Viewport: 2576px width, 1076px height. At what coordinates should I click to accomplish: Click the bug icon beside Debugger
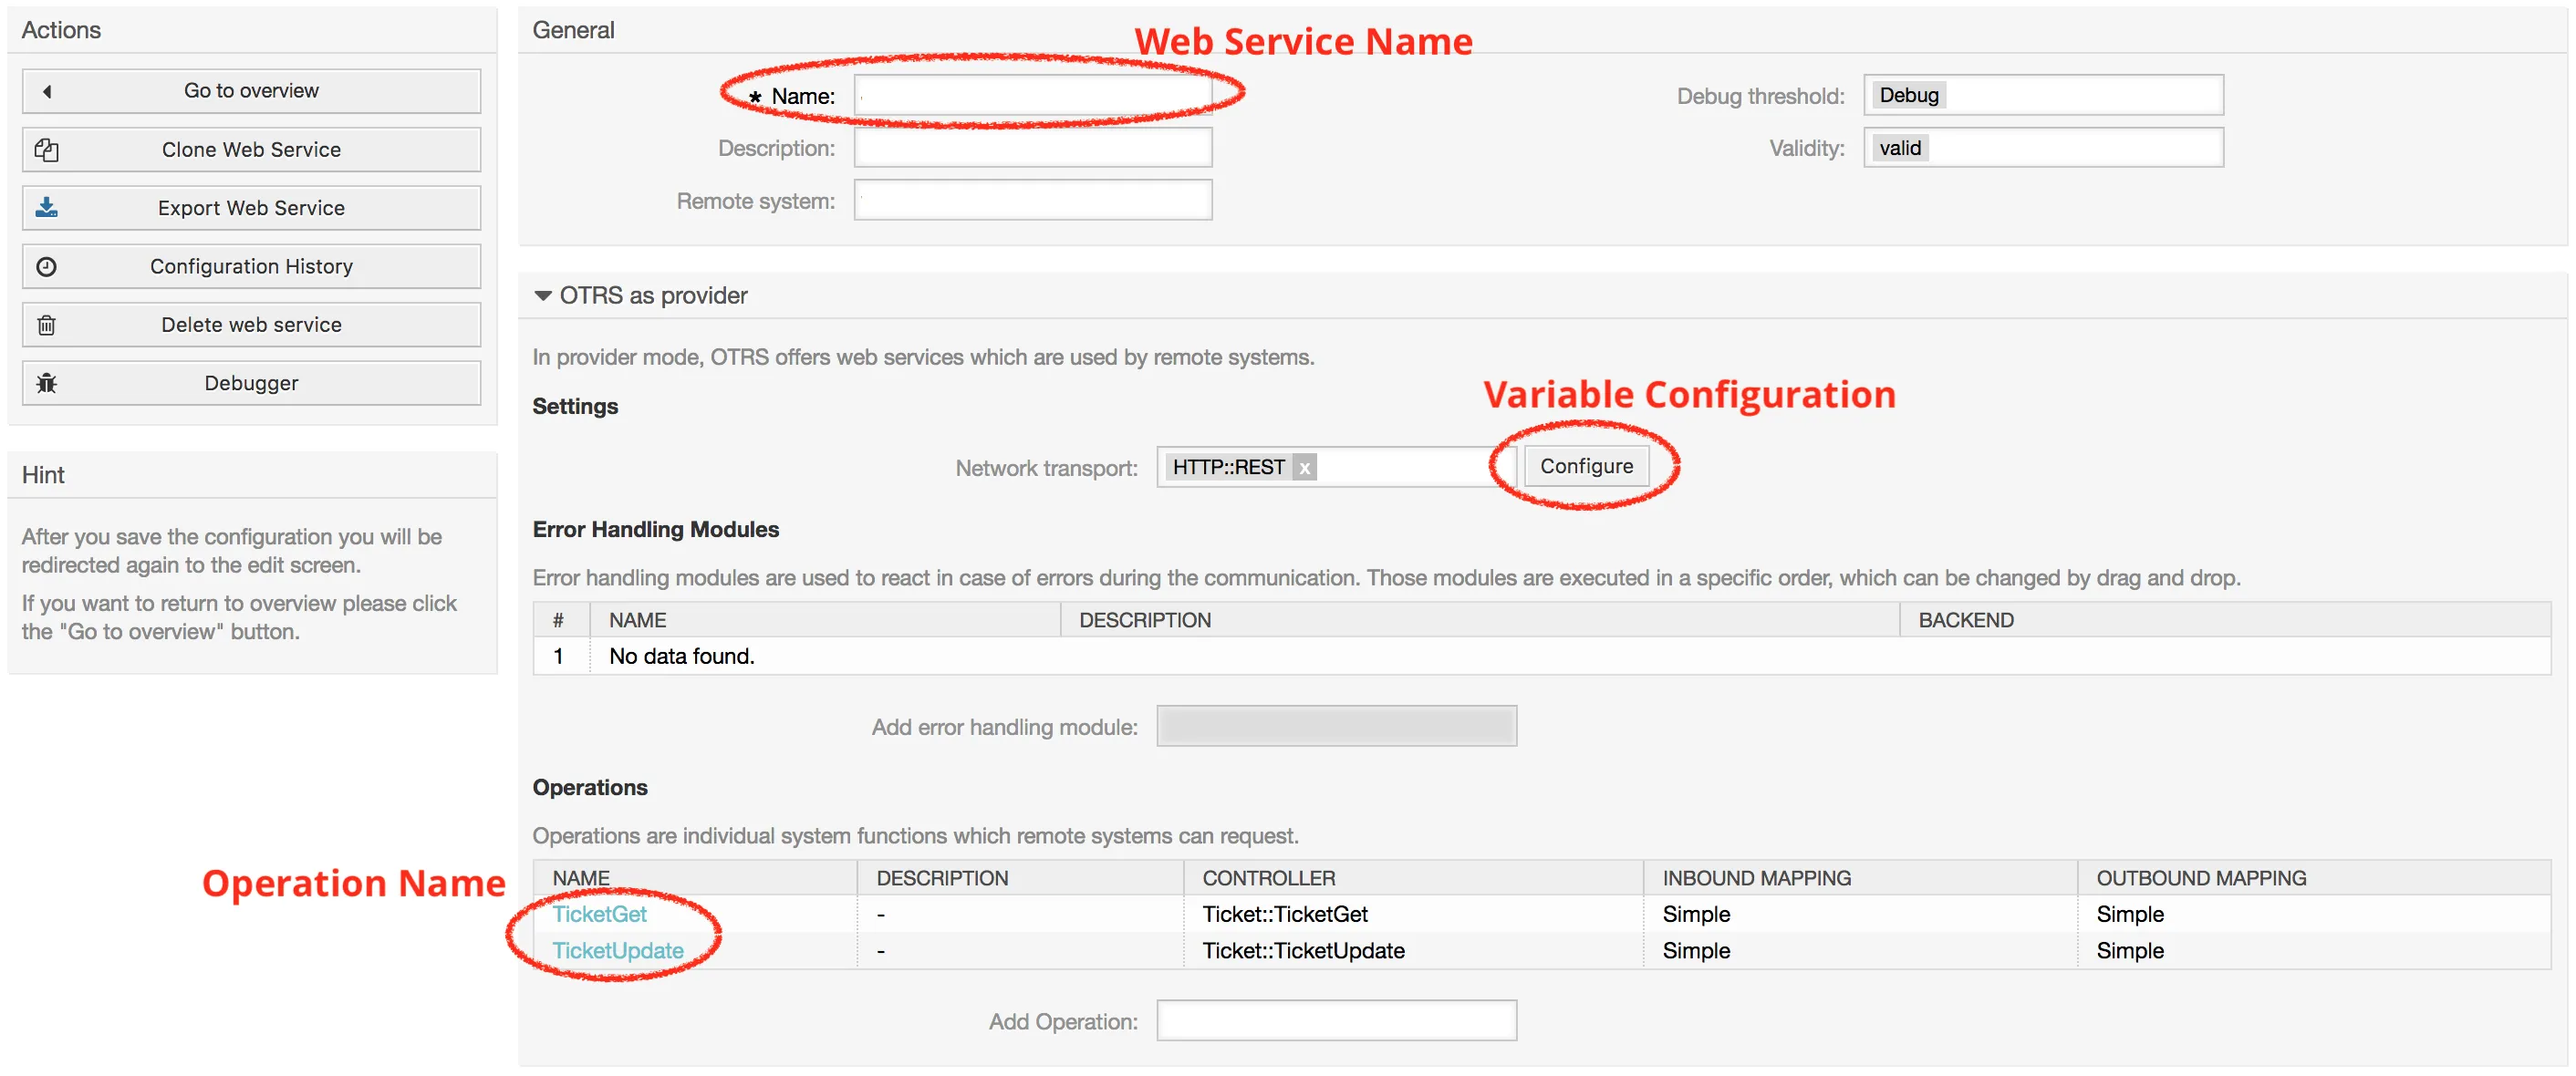click(x=47, y=383)
